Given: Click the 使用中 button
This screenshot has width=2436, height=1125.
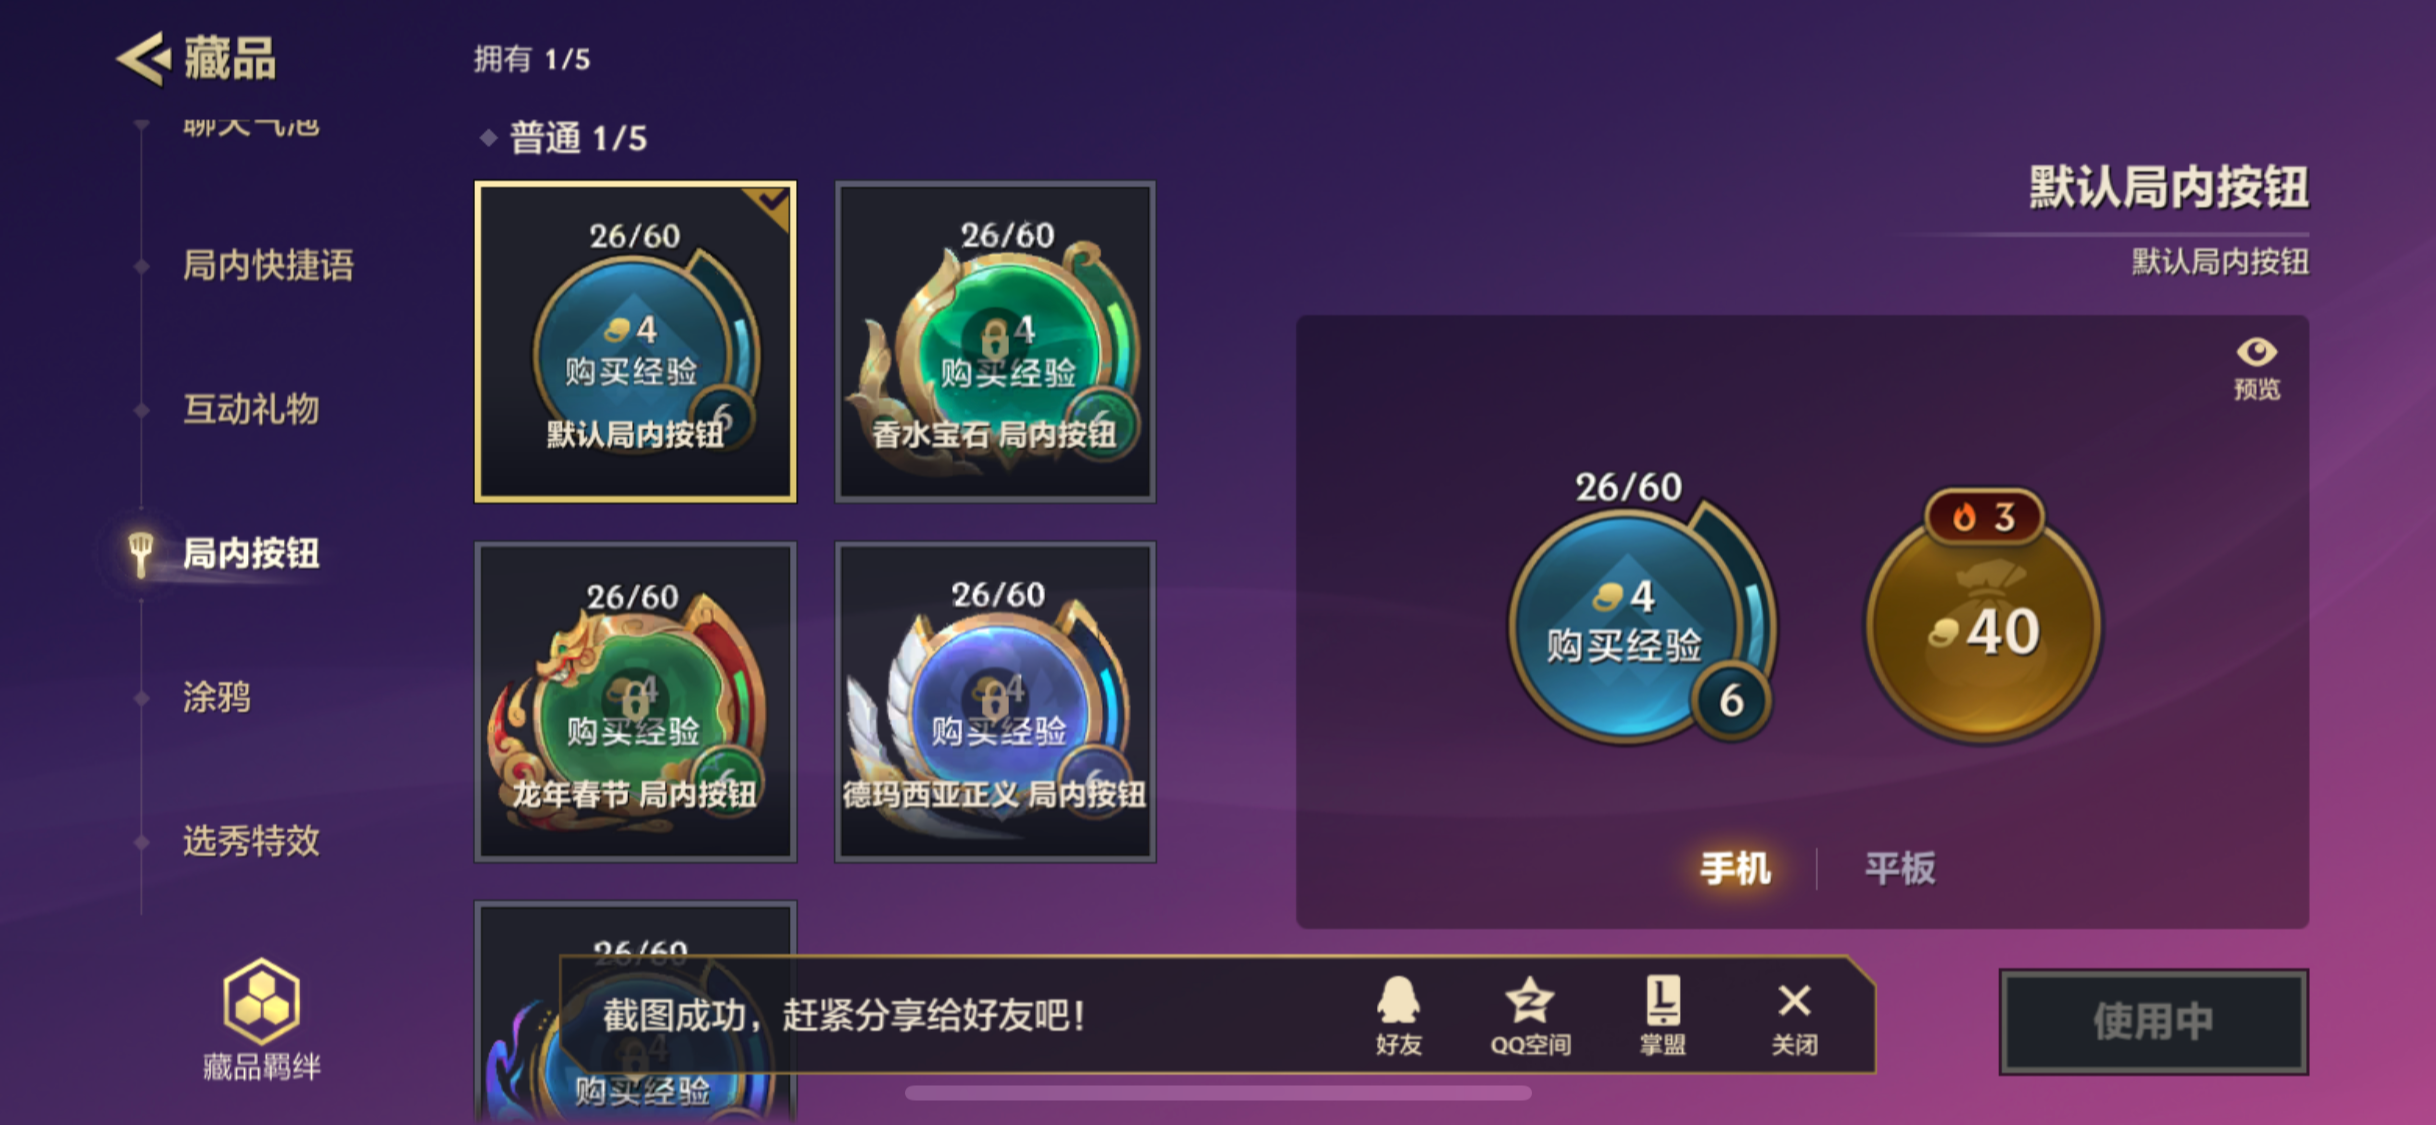Looking at the screenshot, I should click(2153, 1021).
